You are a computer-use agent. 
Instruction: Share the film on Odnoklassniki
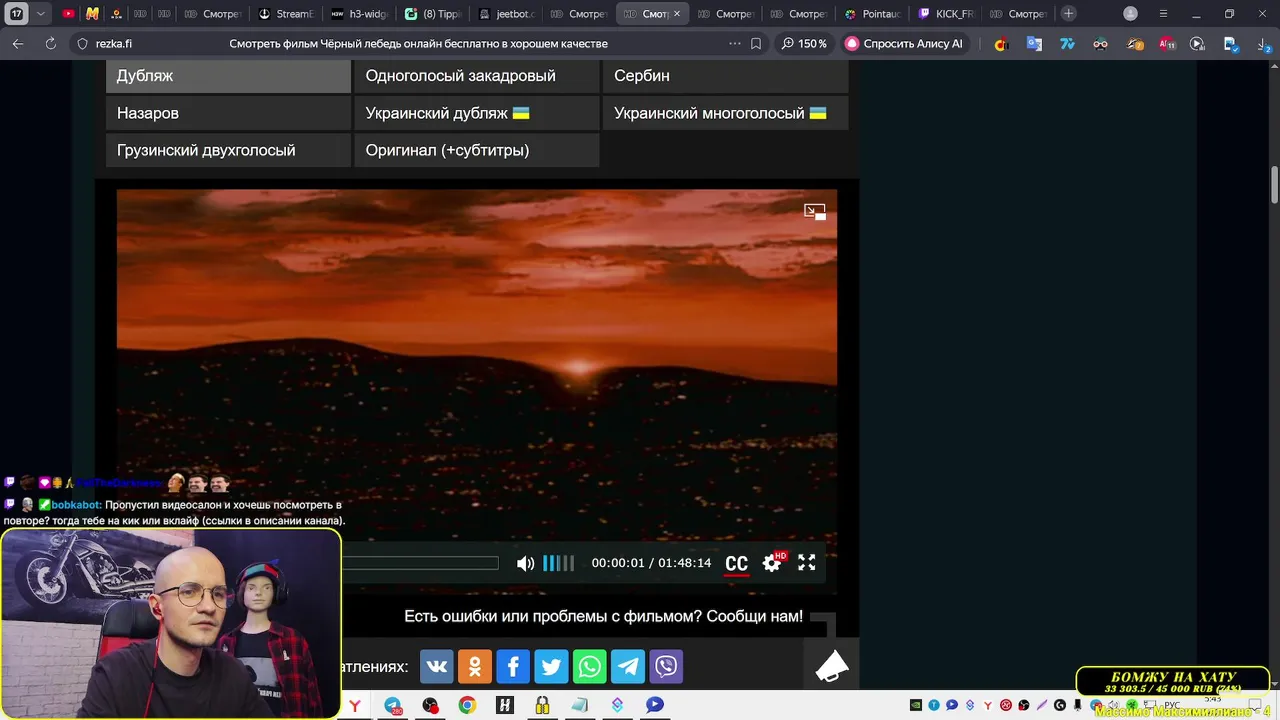475,666
